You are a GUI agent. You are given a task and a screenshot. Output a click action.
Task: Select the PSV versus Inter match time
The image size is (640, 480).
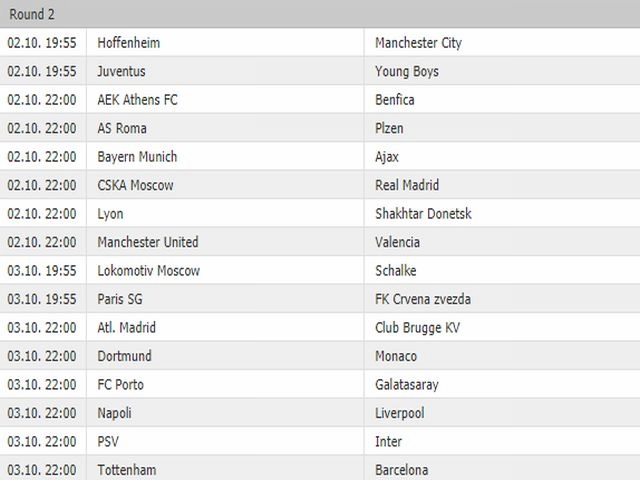pos(42,442)
